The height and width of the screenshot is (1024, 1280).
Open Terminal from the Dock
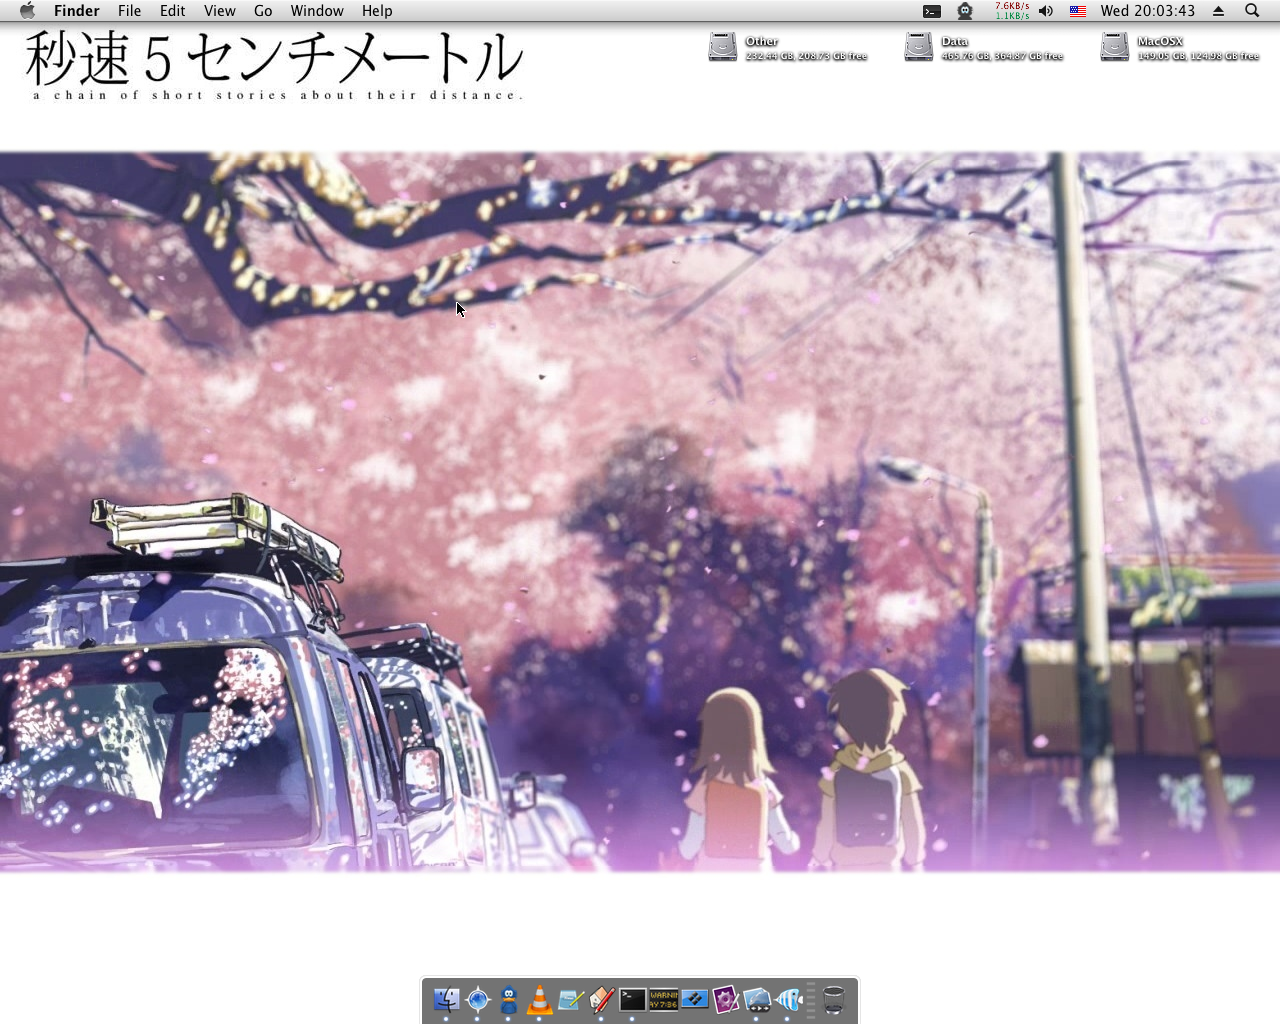click(x=632, y=999)
